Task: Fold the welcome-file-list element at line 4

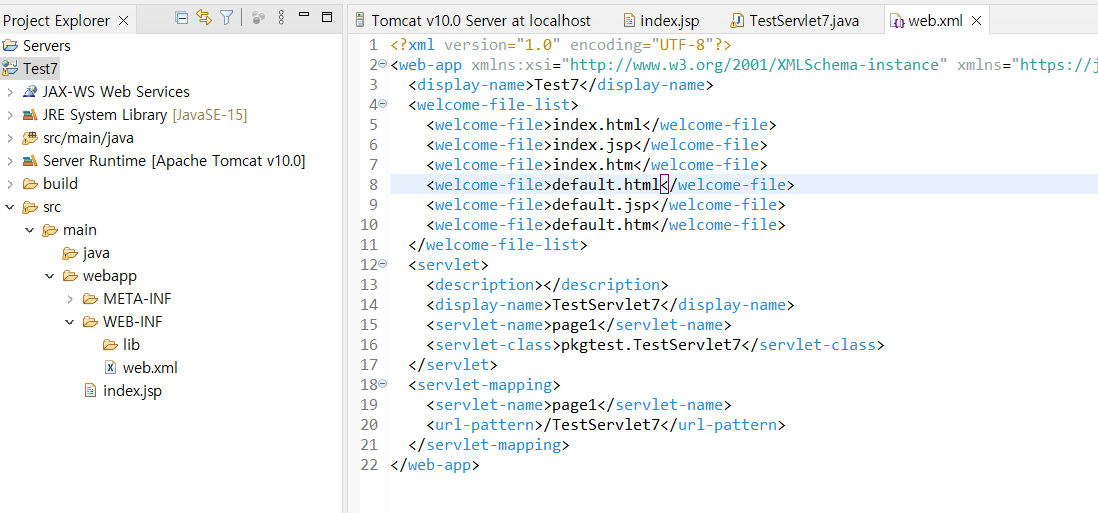Action: [382, 105]
